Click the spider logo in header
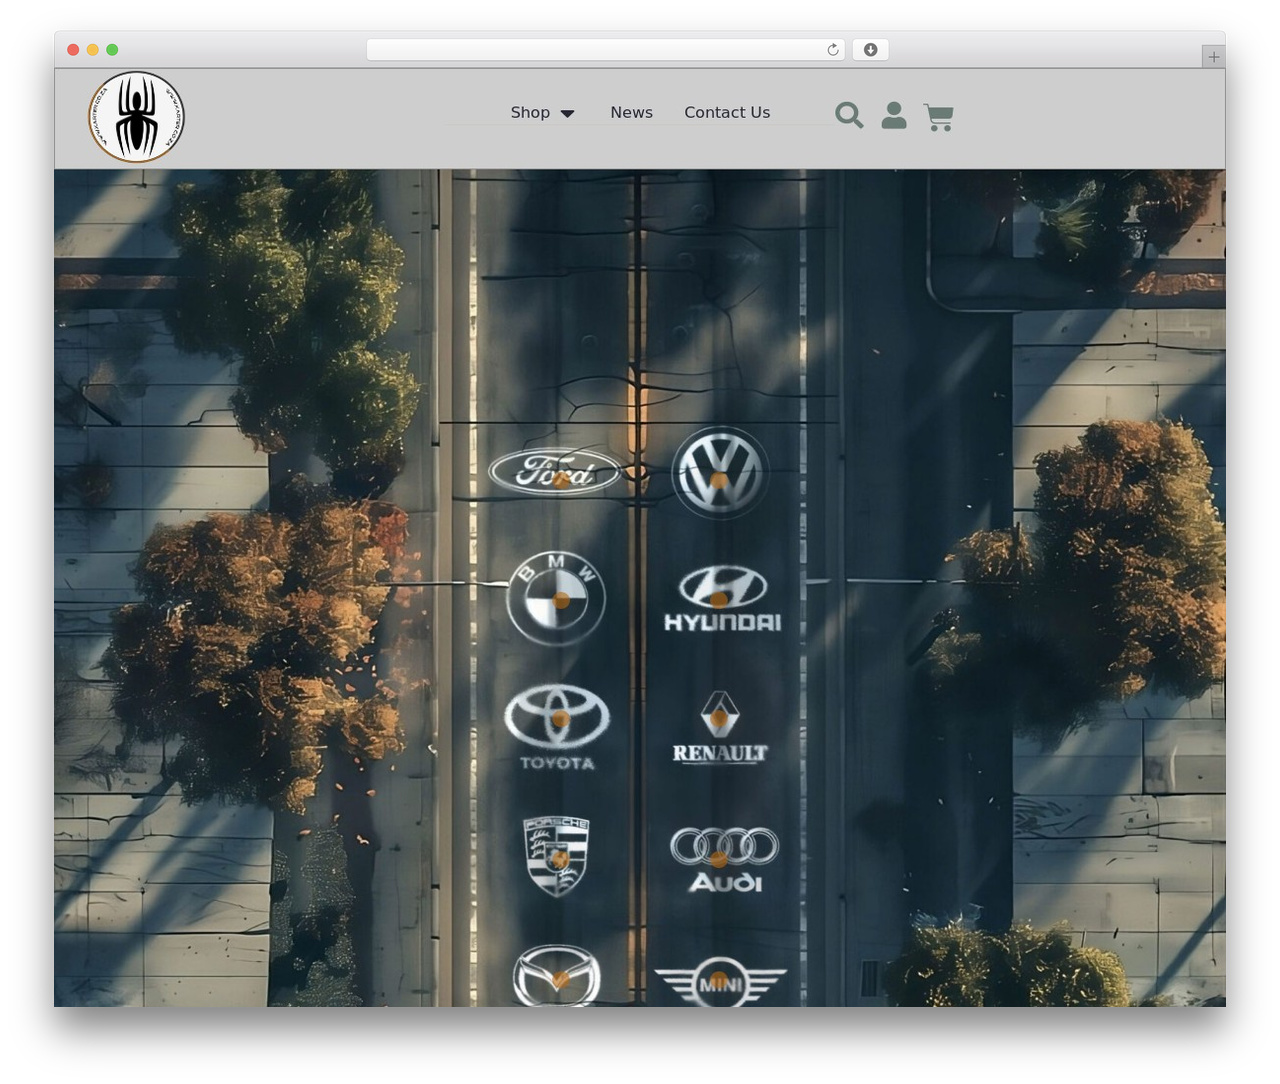The width and height of the screenshot is (1280, 1084). (136, 117)
